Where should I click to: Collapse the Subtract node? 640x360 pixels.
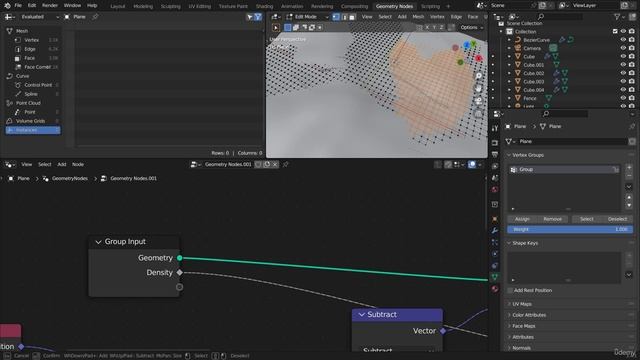[361, 315]
